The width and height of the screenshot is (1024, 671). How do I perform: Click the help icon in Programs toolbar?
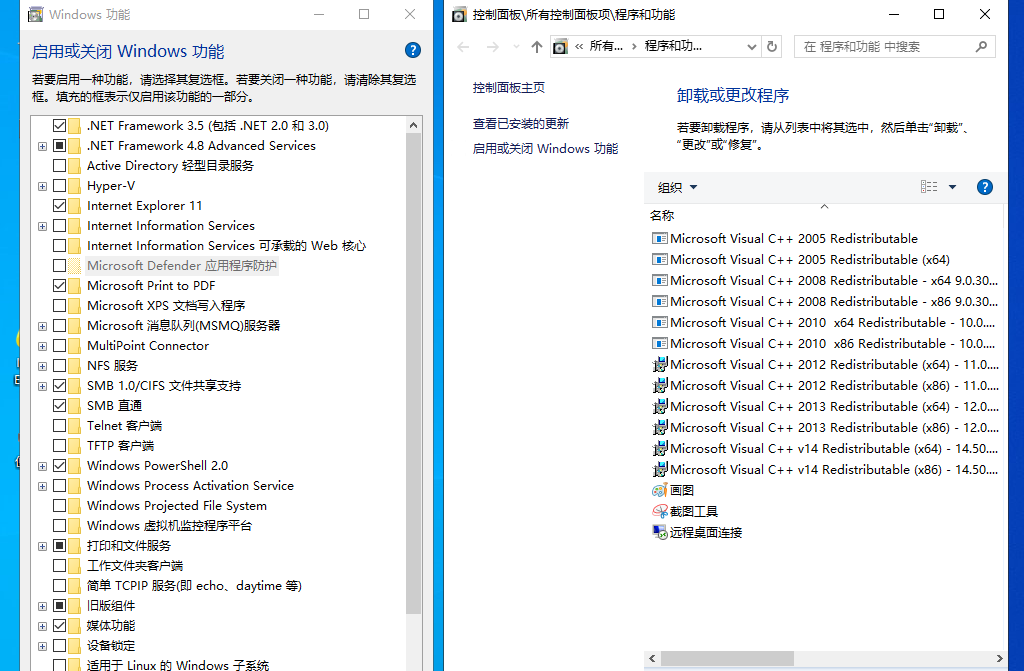pyautogui.click(x=985, y=188)
